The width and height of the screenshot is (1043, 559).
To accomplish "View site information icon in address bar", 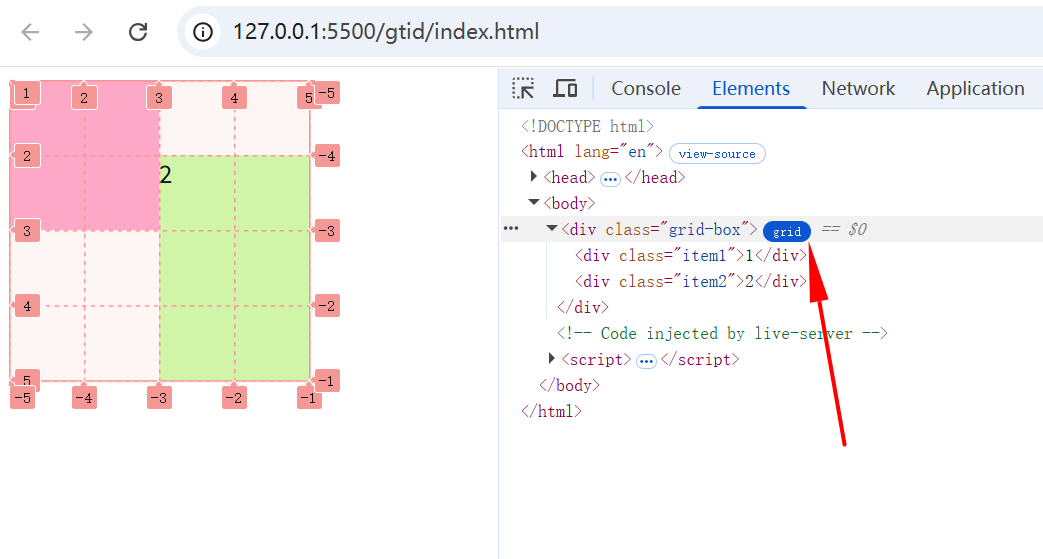I will click(203, 32).
